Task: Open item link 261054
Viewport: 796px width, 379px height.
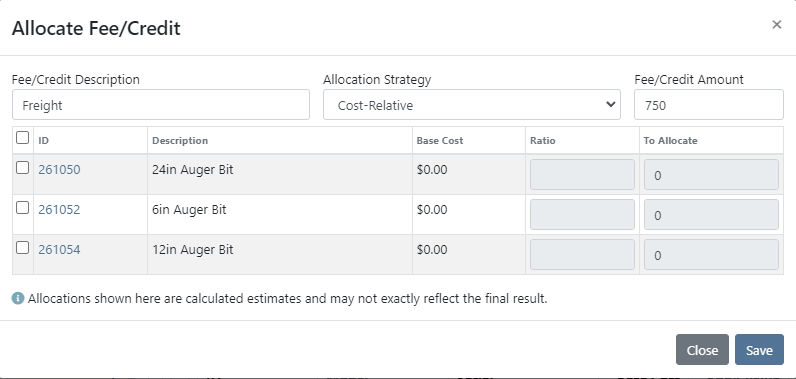Action: click(x=59, y=250)
